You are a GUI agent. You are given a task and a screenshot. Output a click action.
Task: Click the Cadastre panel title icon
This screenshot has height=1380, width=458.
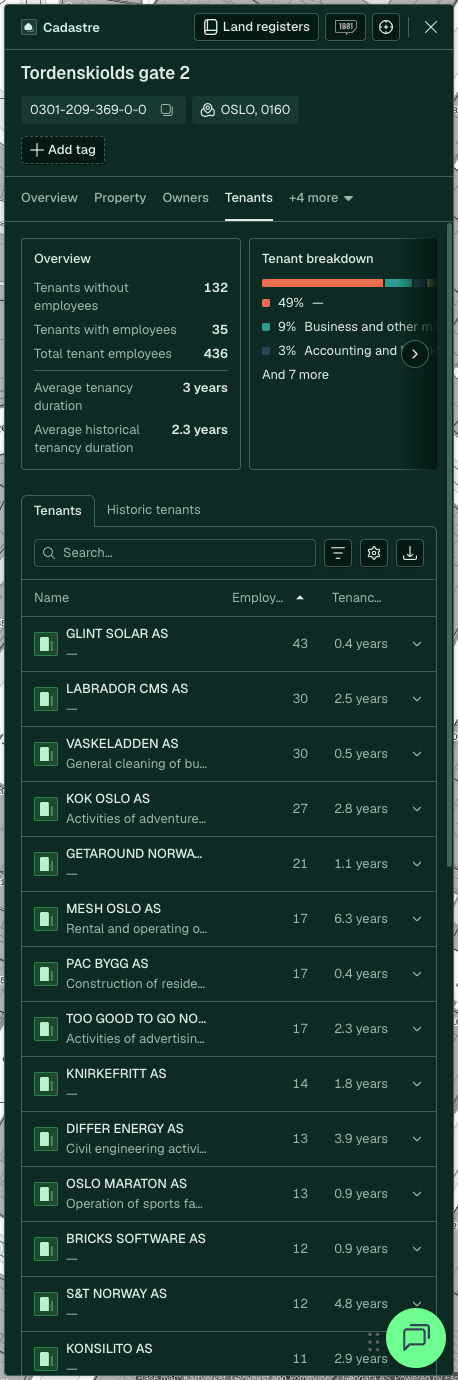coord(30,28)
